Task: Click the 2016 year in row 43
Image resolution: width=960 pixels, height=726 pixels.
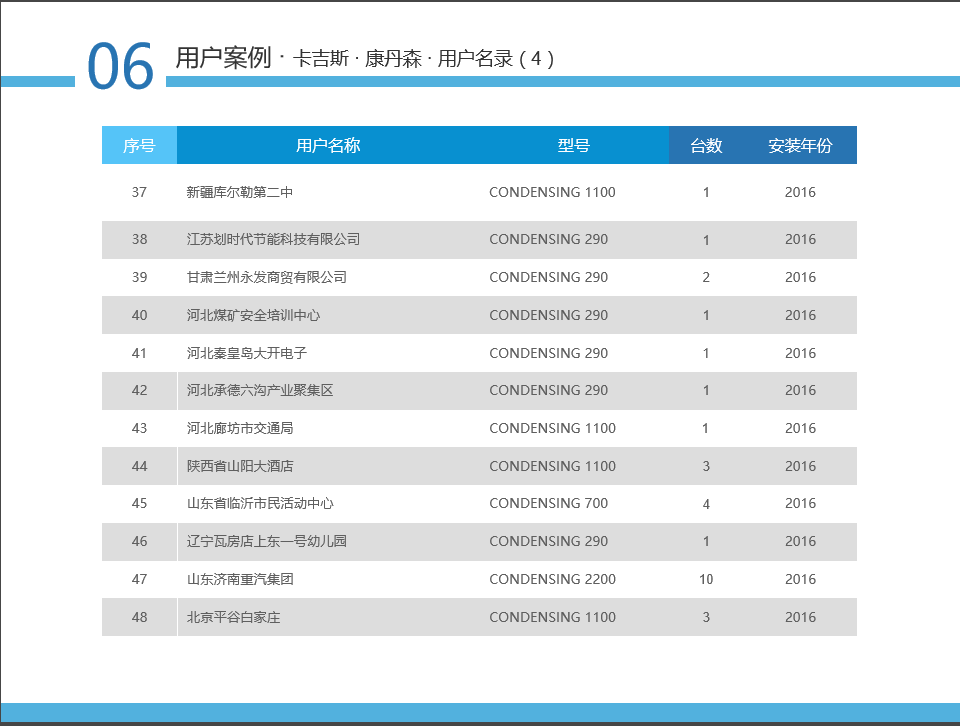Action: [x=800, y=428]
